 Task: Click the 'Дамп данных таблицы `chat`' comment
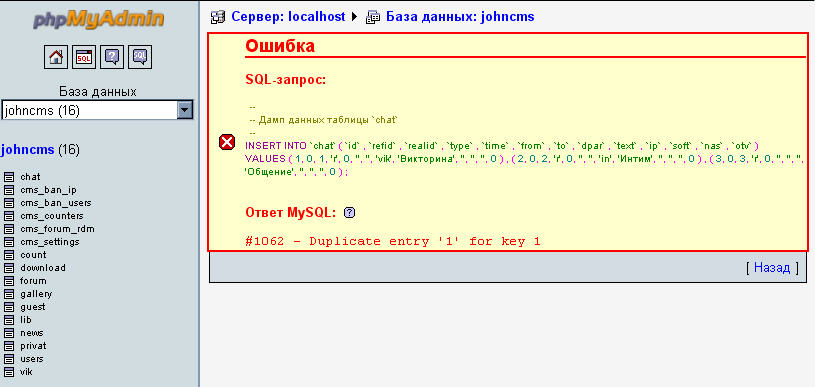328,119
